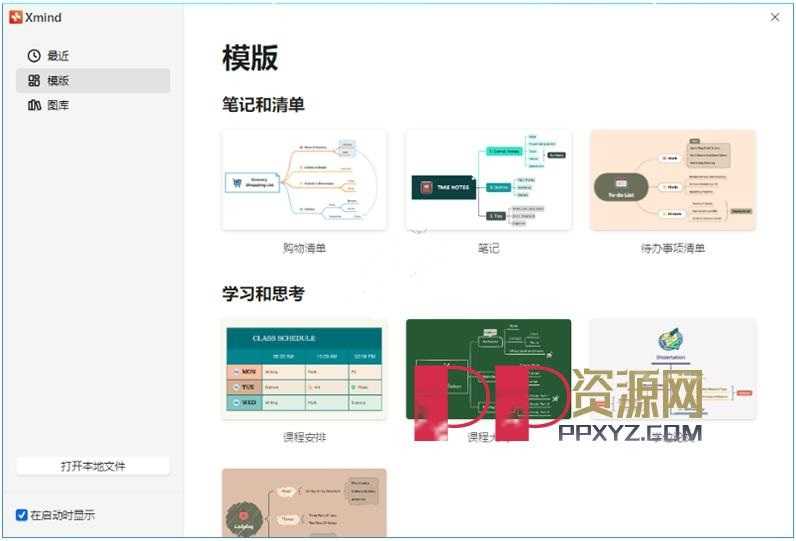
Task: Click the 学习和思考 section heading
Action: pos(263,293)
